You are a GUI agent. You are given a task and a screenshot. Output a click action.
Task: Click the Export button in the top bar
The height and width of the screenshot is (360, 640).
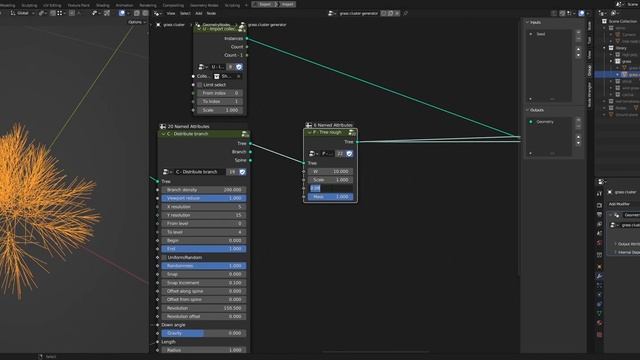coord(265,4)
